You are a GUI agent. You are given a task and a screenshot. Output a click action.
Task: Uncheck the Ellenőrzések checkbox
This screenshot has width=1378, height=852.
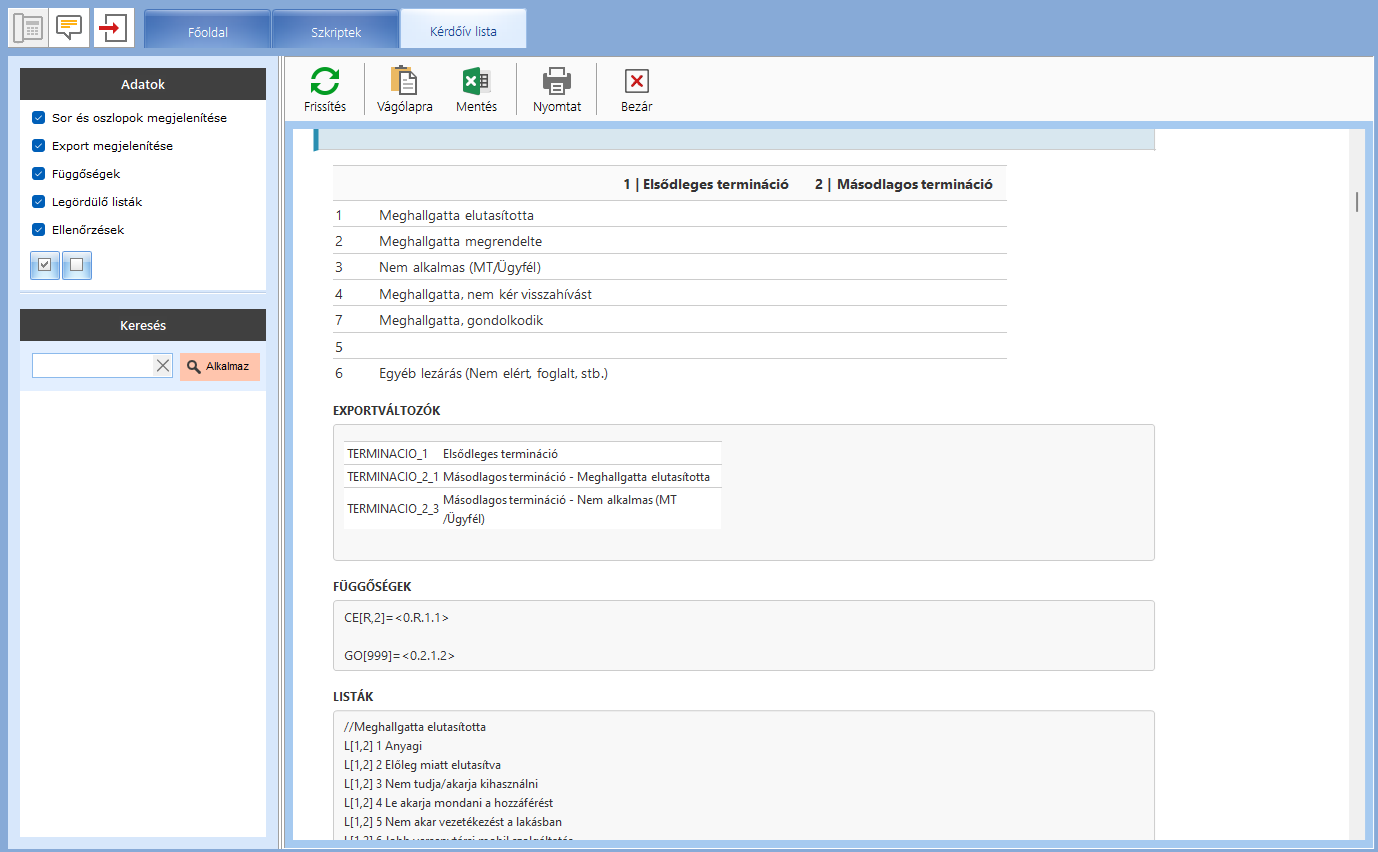pos(39,230)
